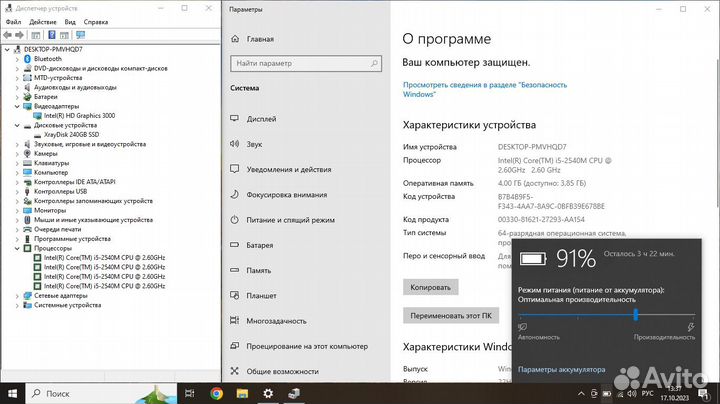
Task: Expand DVD-дисководы и дисководы компакт-дисков node
Action: click(17, 68)
